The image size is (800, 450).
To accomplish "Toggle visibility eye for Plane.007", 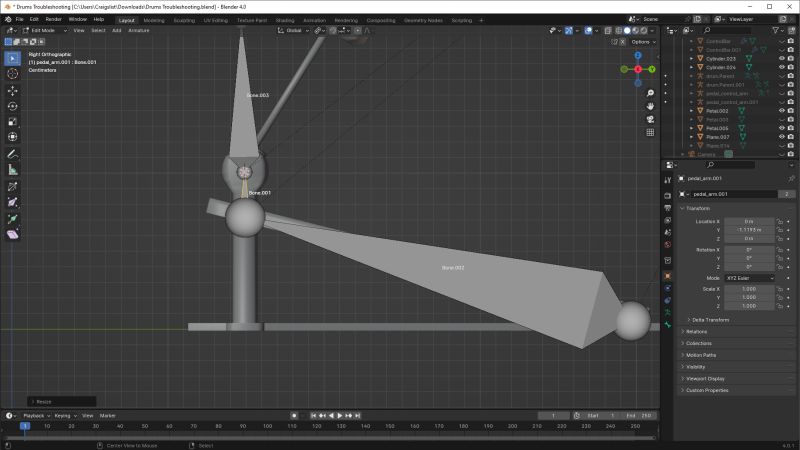I will (x=782, y=137).
